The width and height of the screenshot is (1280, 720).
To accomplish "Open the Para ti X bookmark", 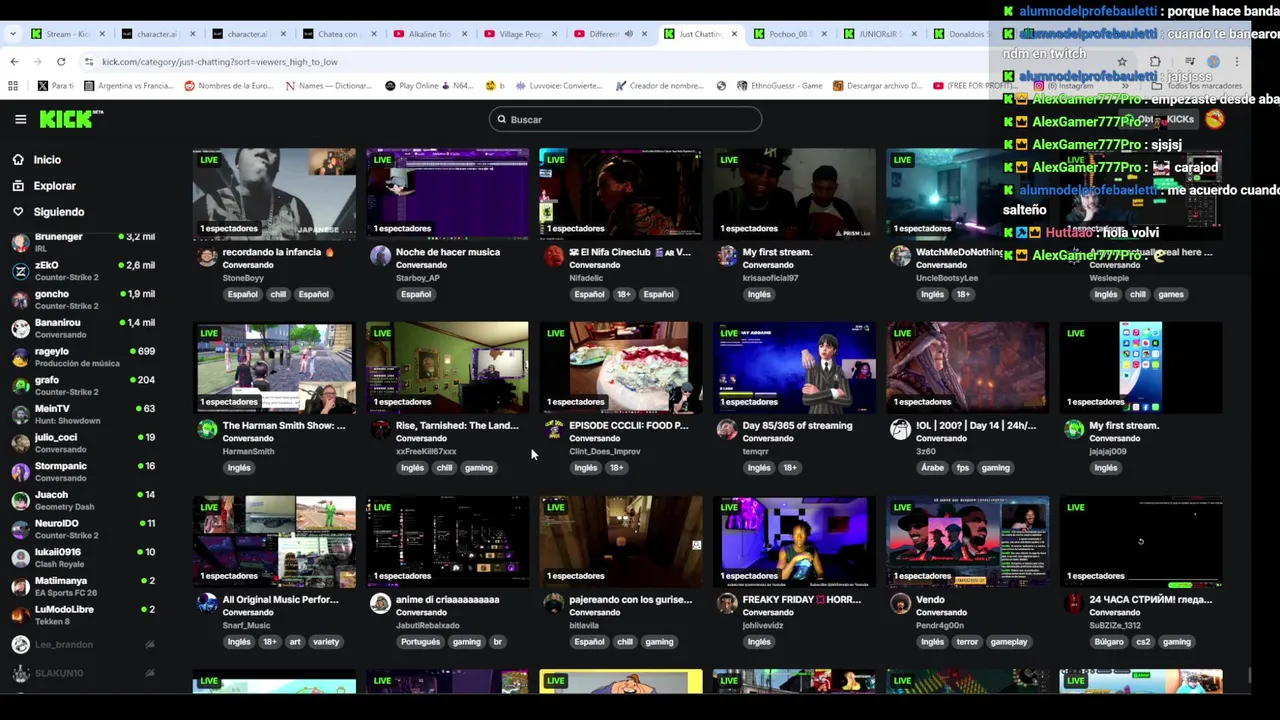I will click(56, 86).
